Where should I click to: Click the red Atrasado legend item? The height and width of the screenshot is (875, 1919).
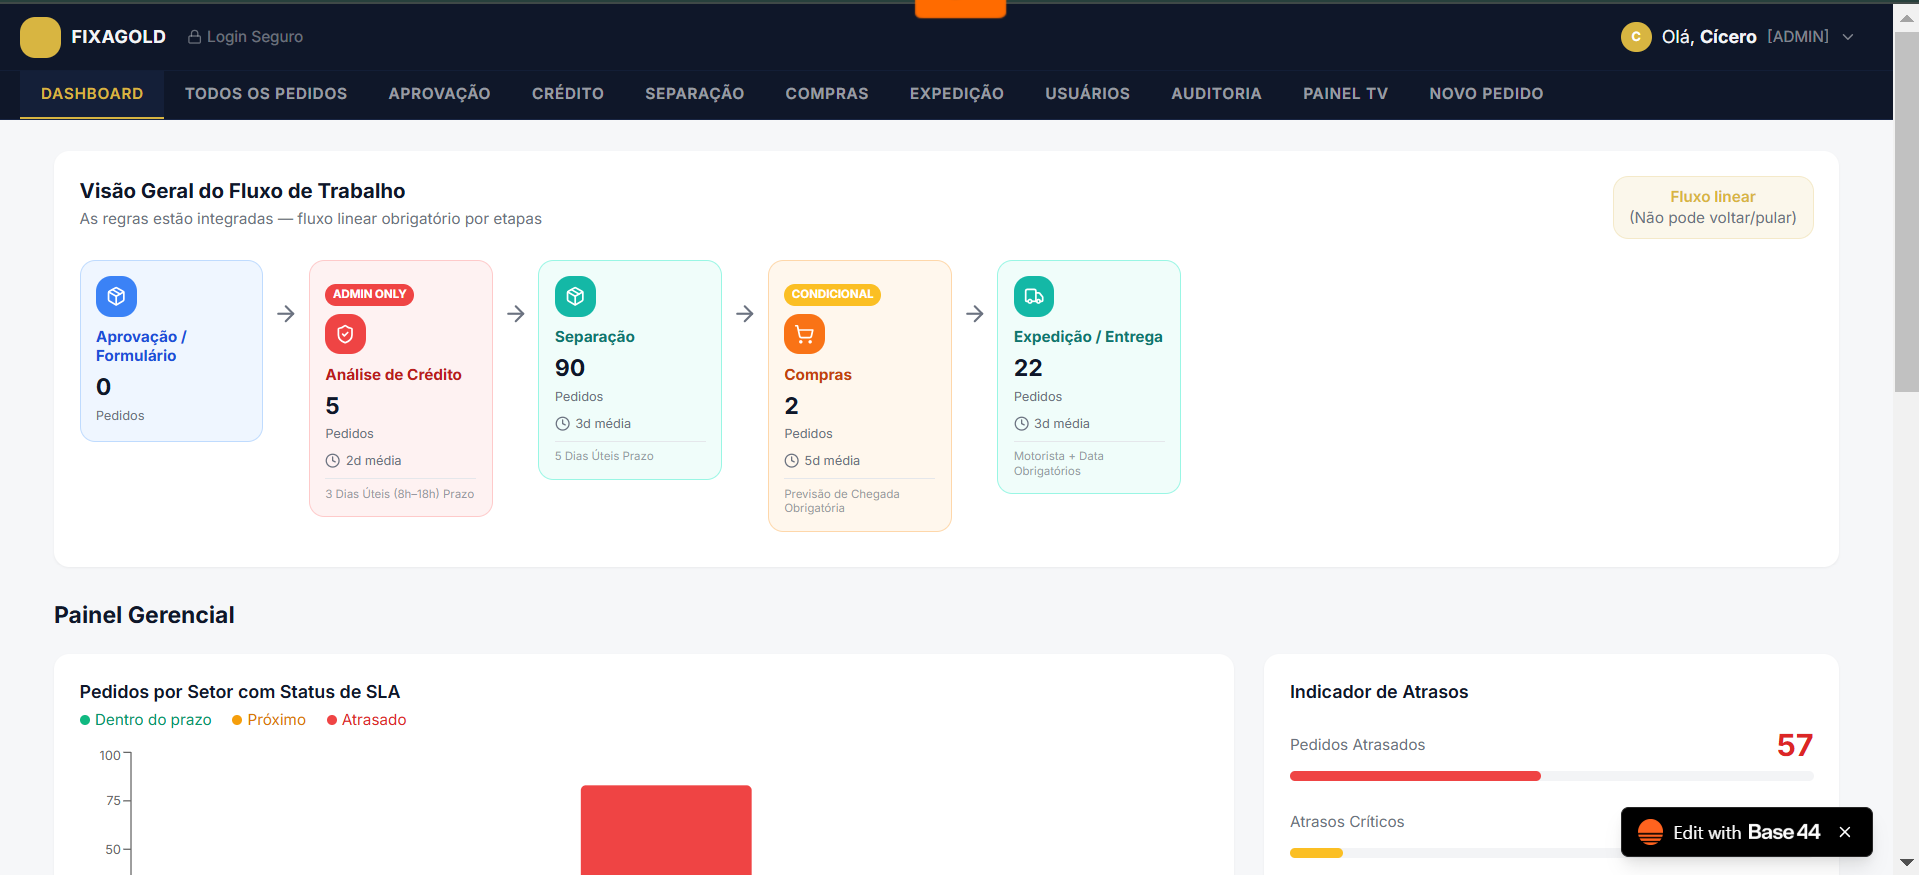point(367,720)
